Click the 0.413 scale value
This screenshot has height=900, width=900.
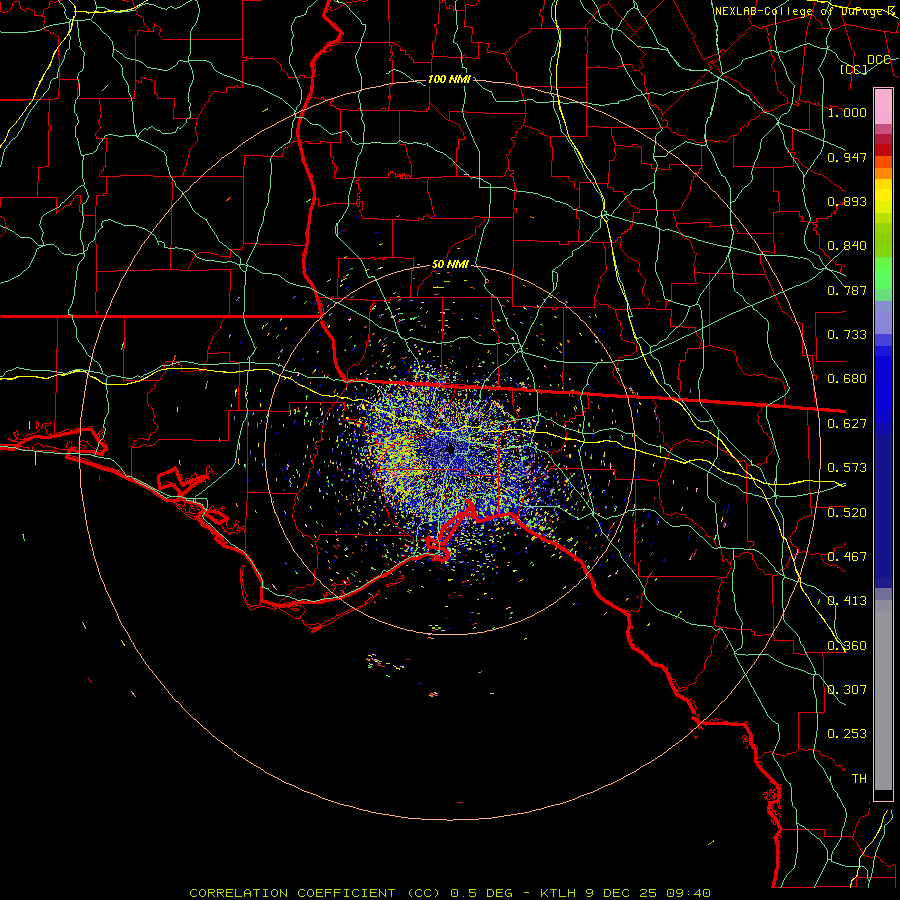[847, 601]
